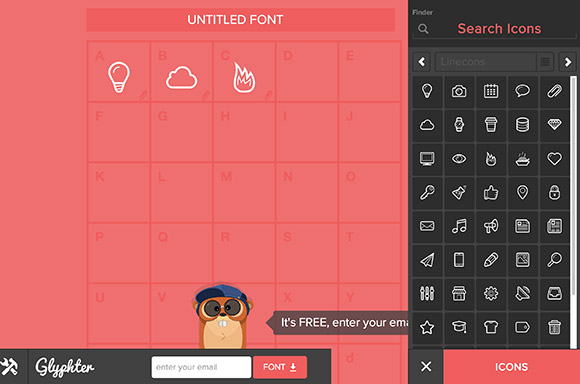
Task: Click the search magnifier beside Search Icons
Action: (423, 29)
